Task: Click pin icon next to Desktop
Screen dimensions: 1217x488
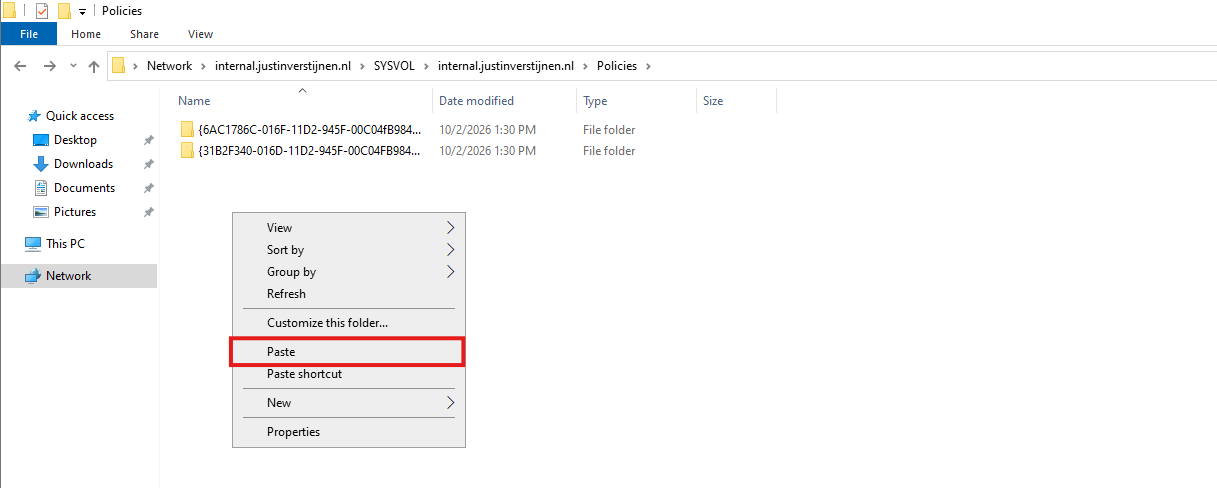Action: (148, 140)
